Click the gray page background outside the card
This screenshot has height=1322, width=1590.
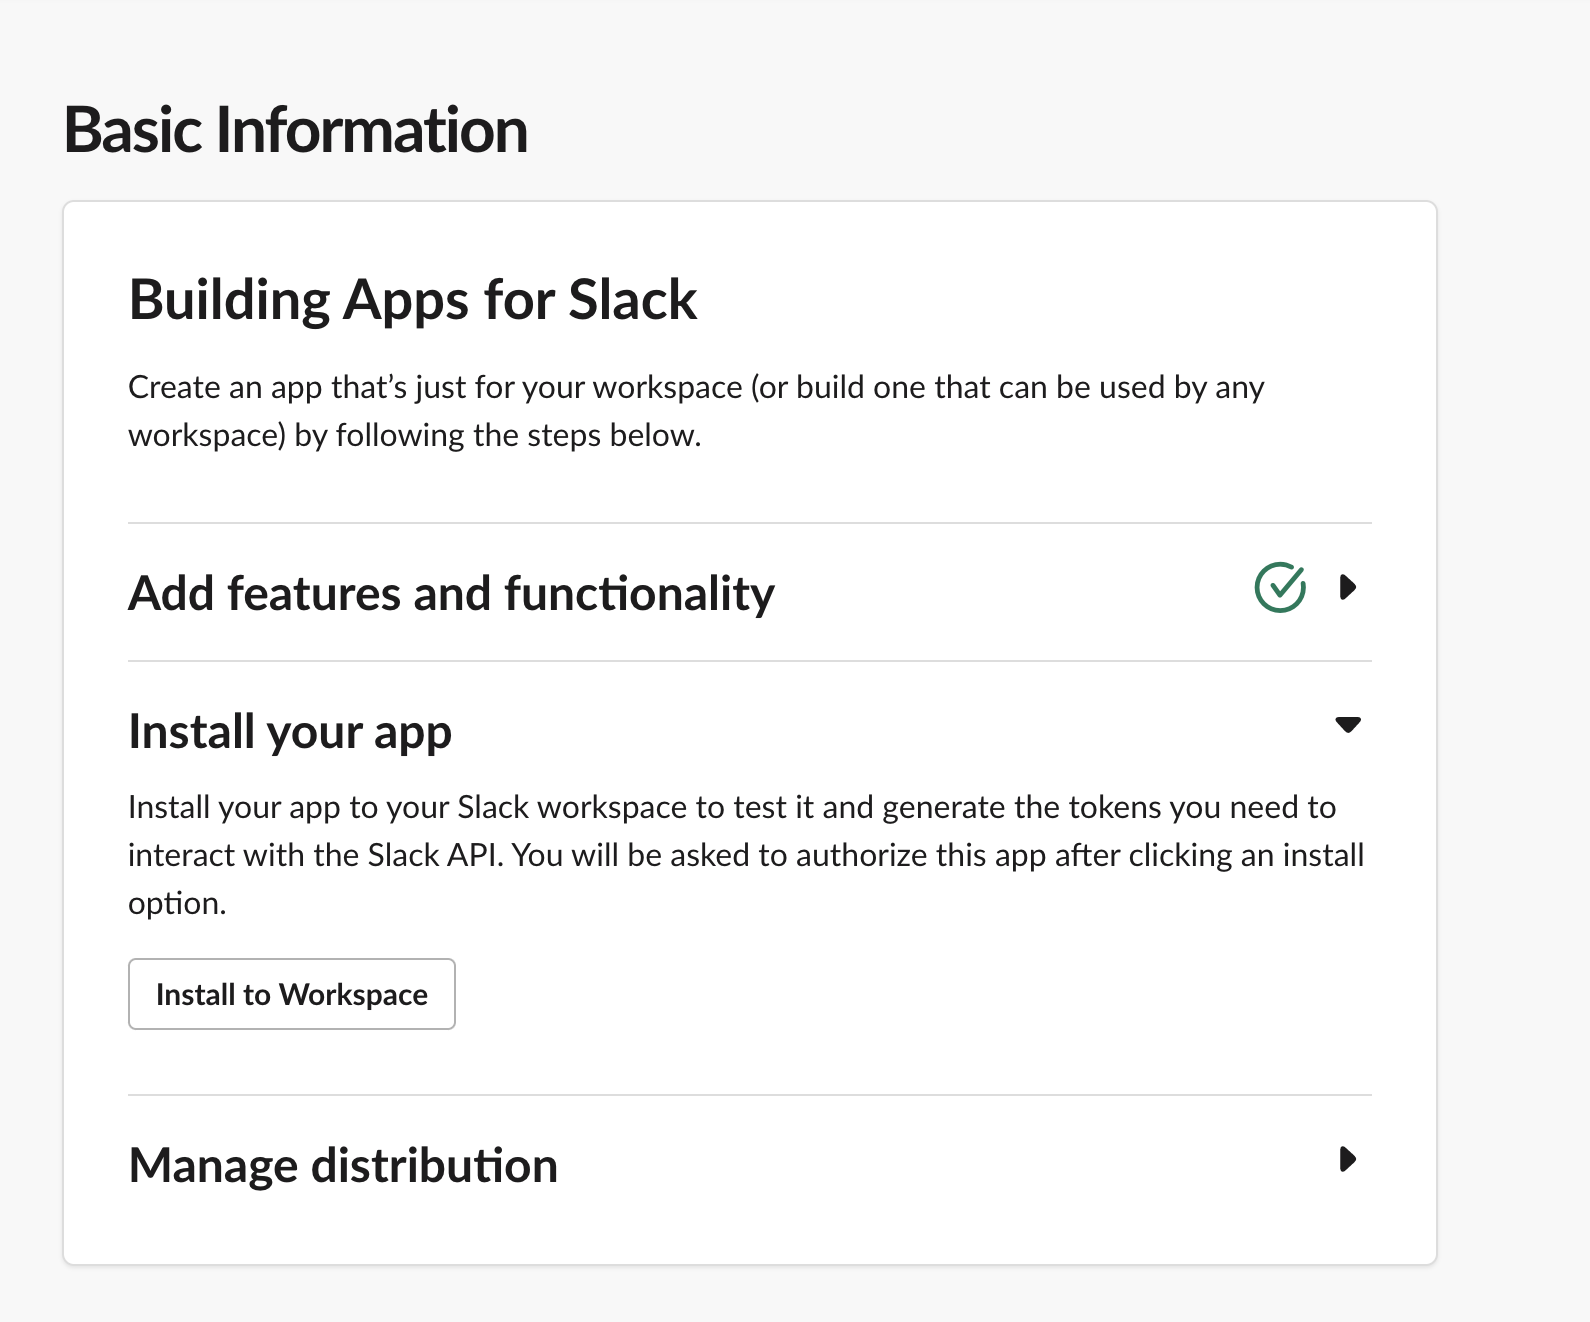click(1512, 700)
